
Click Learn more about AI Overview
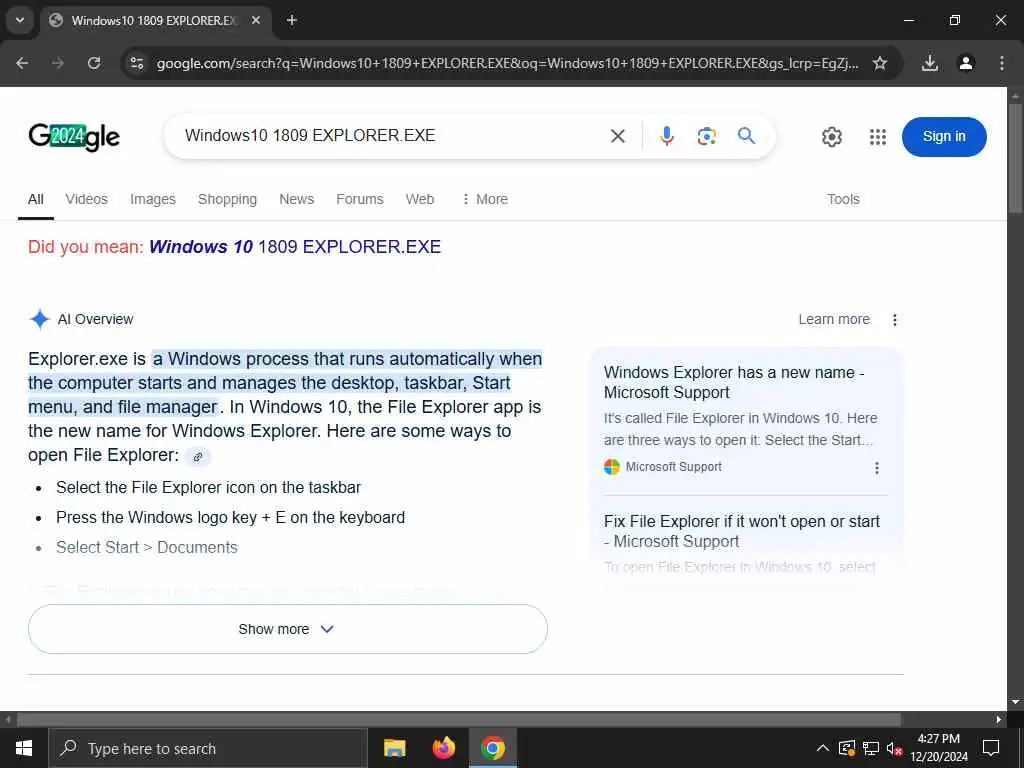click(834, 319)
